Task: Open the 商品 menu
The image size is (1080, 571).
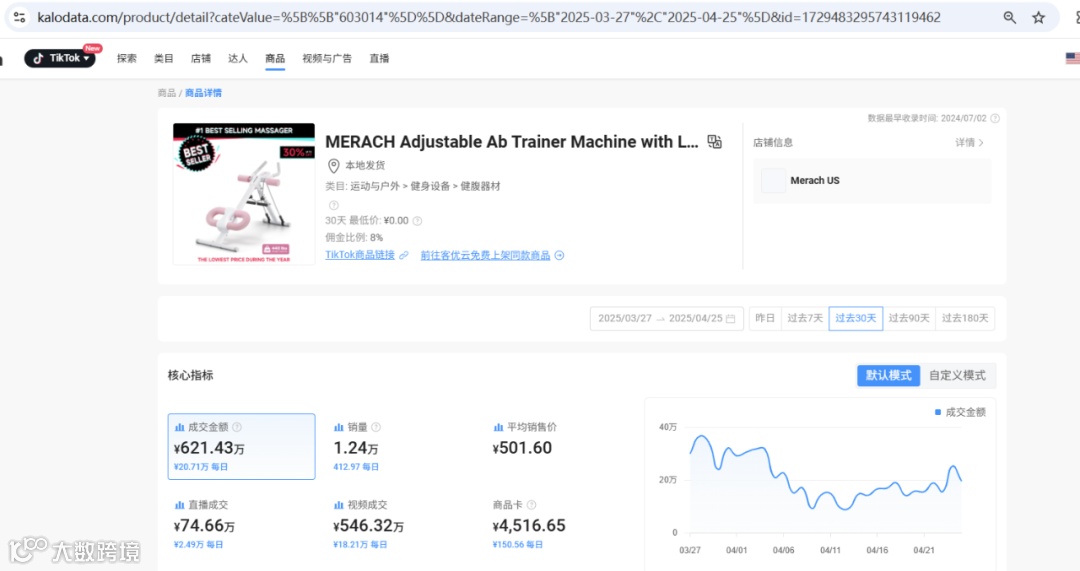Action: pyautogui.click(x=275, y=59)
